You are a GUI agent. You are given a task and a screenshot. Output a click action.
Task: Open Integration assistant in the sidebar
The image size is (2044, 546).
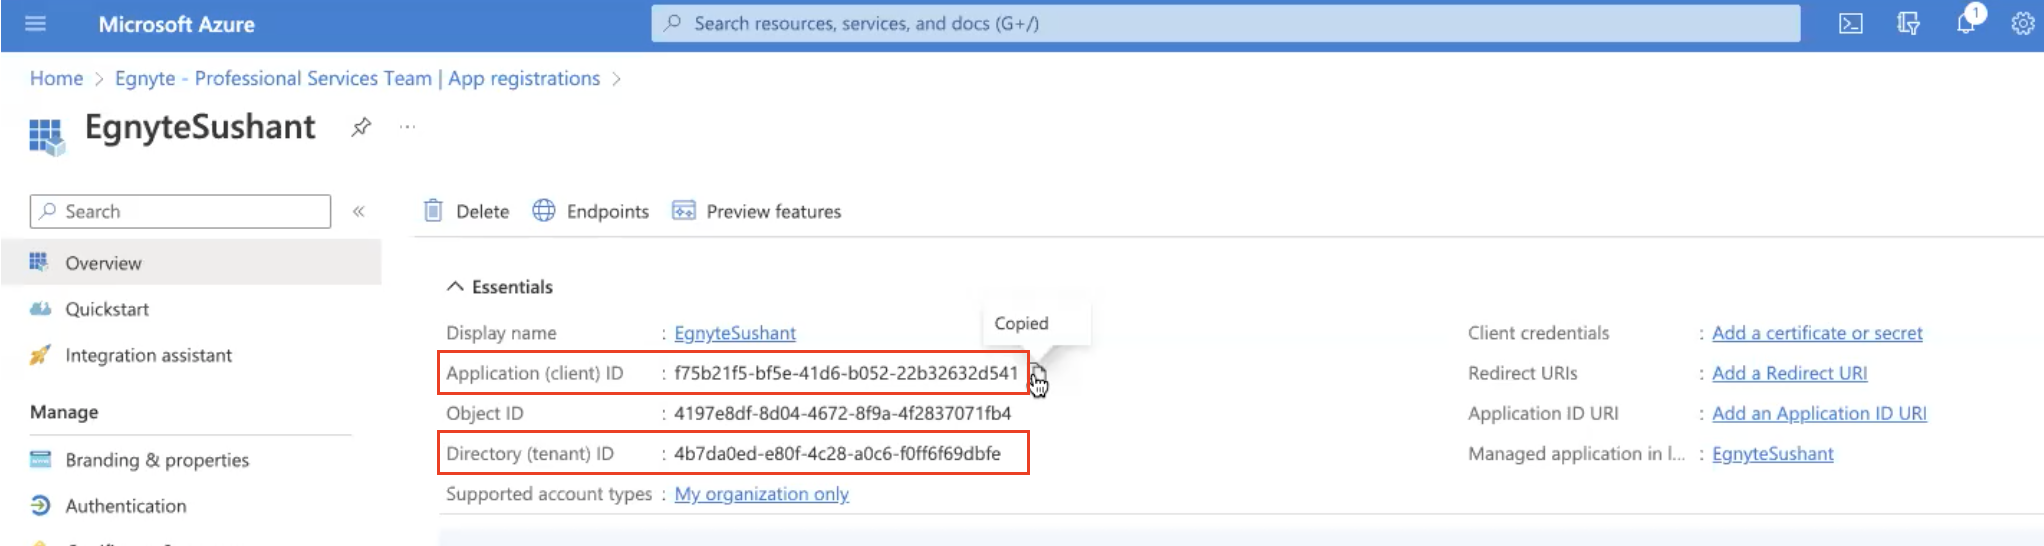pyautogui.click(x=148, y=355)
